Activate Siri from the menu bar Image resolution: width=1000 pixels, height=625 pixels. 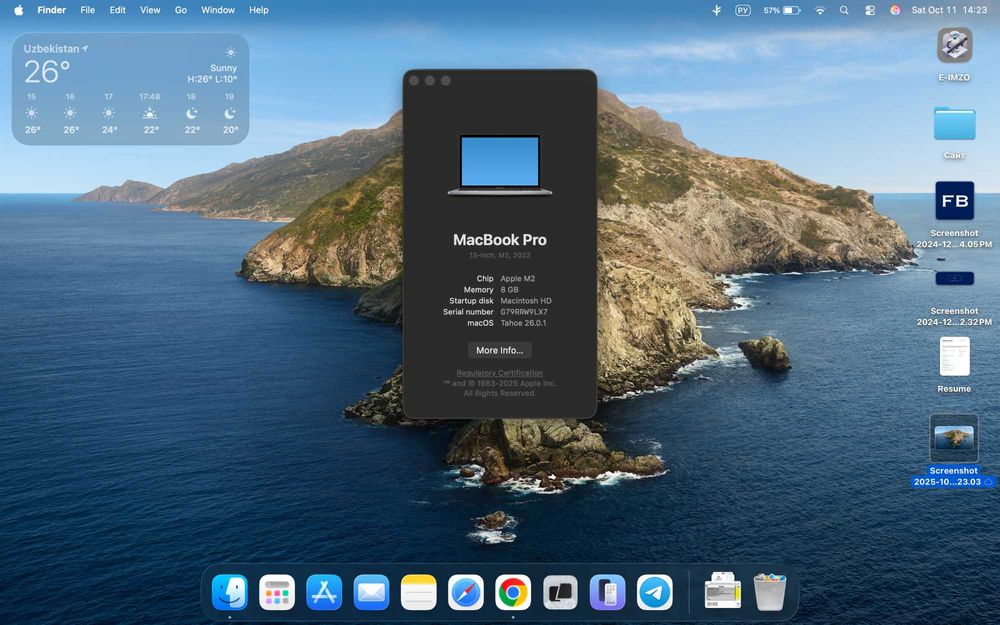click(x=895, y=10)
